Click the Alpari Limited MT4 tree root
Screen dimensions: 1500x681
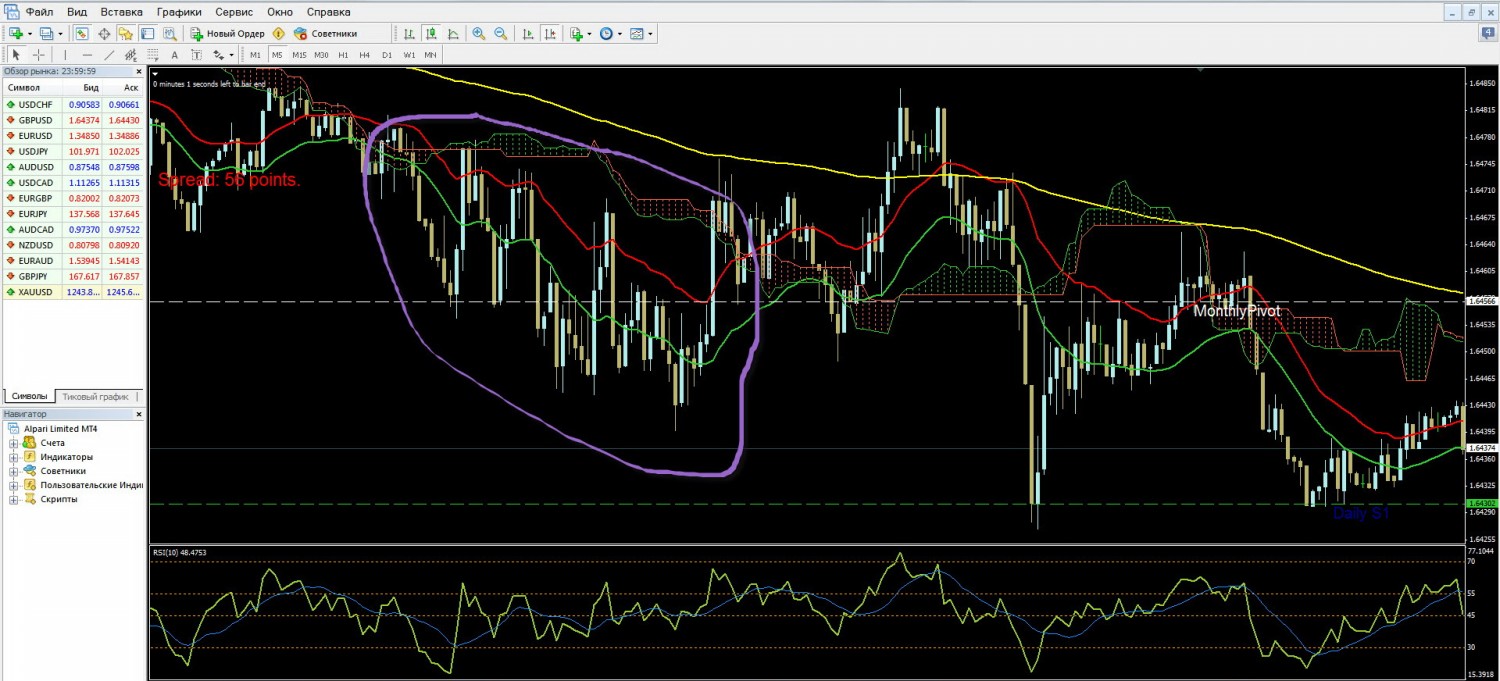tap(61, 428)
